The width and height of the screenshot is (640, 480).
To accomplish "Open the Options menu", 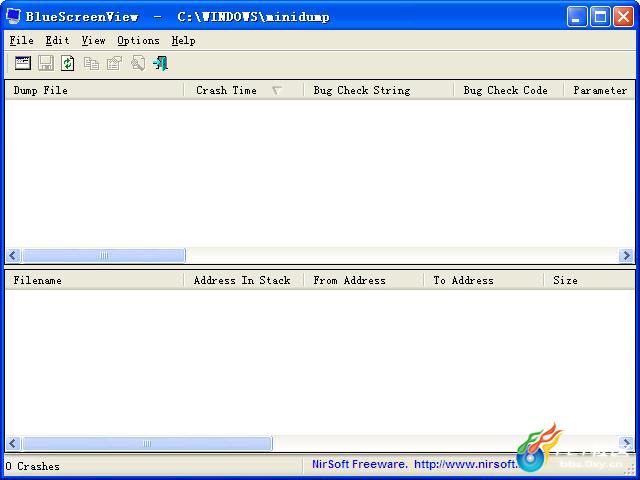I will click(x=138, y=40).
